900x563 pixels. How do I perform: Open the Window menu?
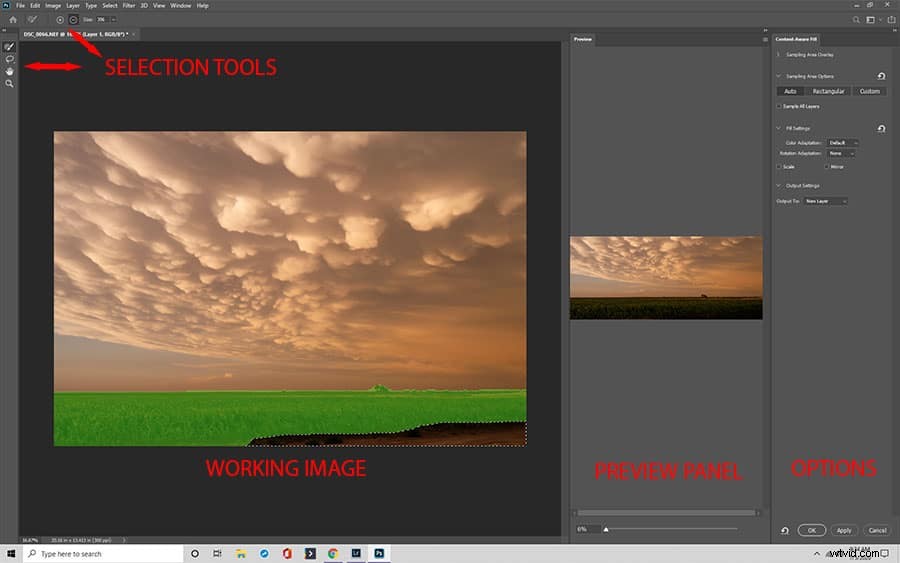pos(181,6)
